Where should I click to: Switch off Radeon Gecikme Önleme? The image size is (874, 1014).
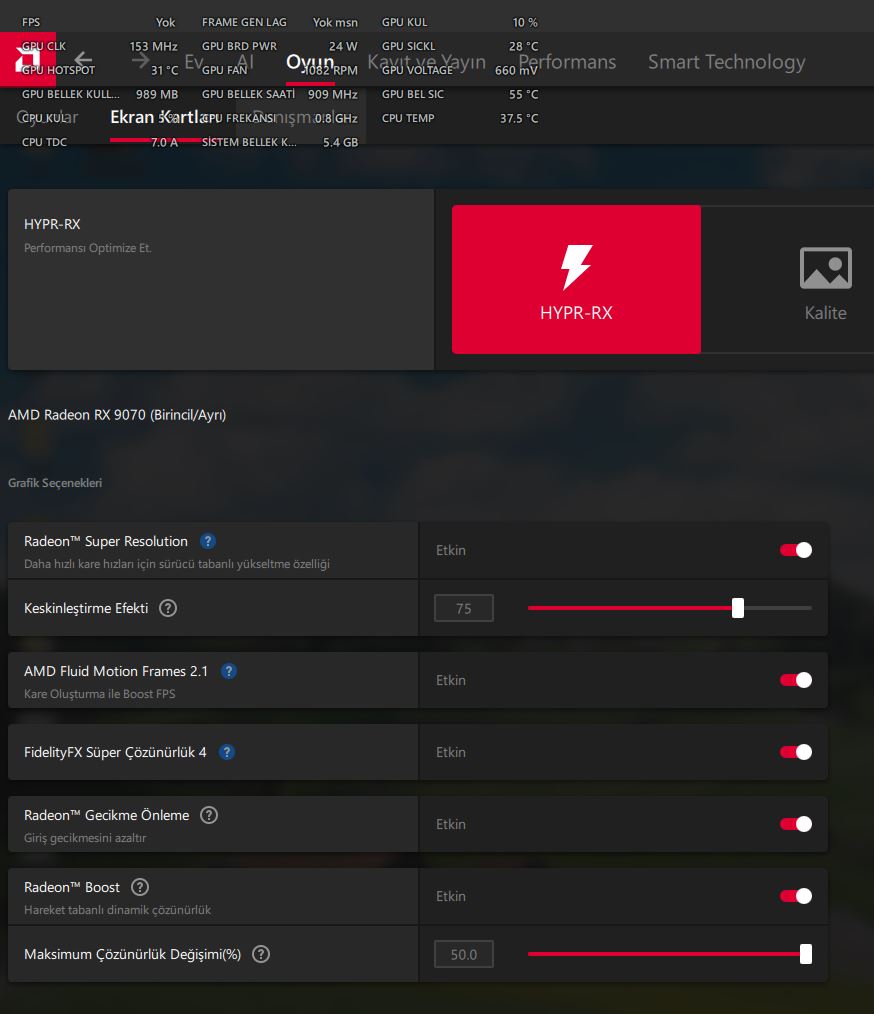[x=796, y=824]
